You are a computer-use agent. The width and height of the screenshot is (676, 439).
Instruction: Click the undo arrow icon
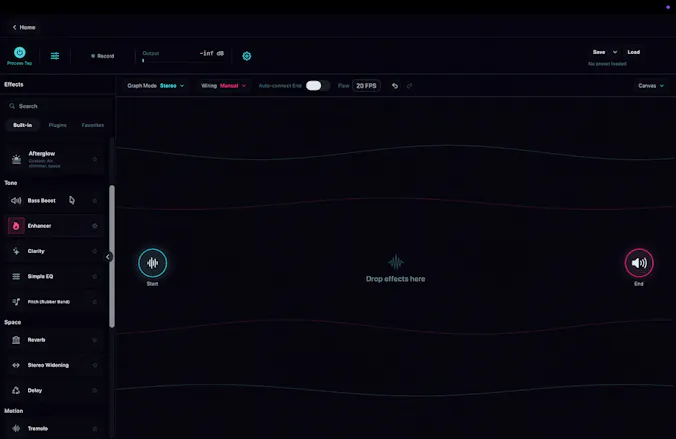[394, 86]
